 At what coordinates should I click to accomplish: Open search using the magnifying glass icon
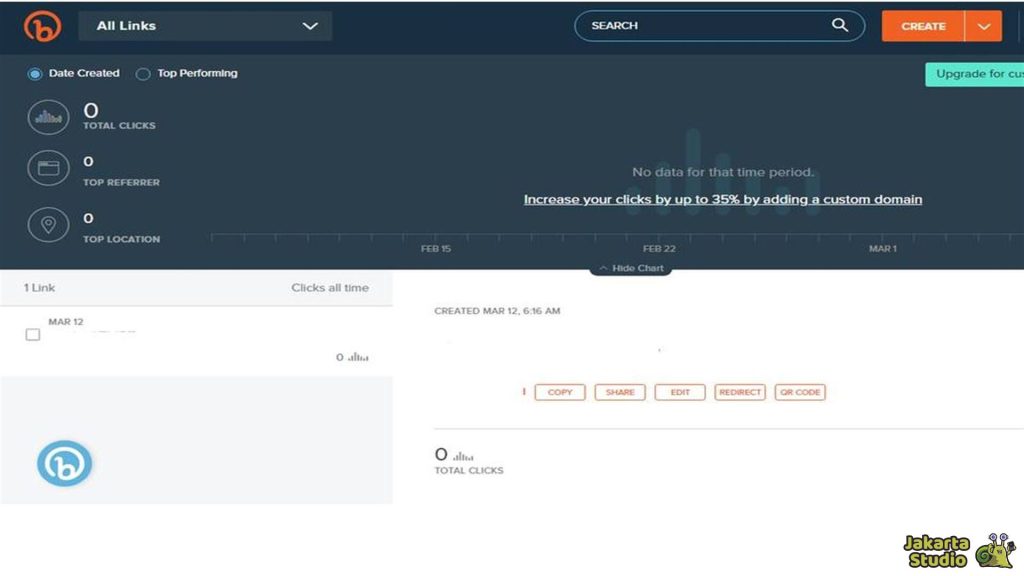tap(840, 25)
